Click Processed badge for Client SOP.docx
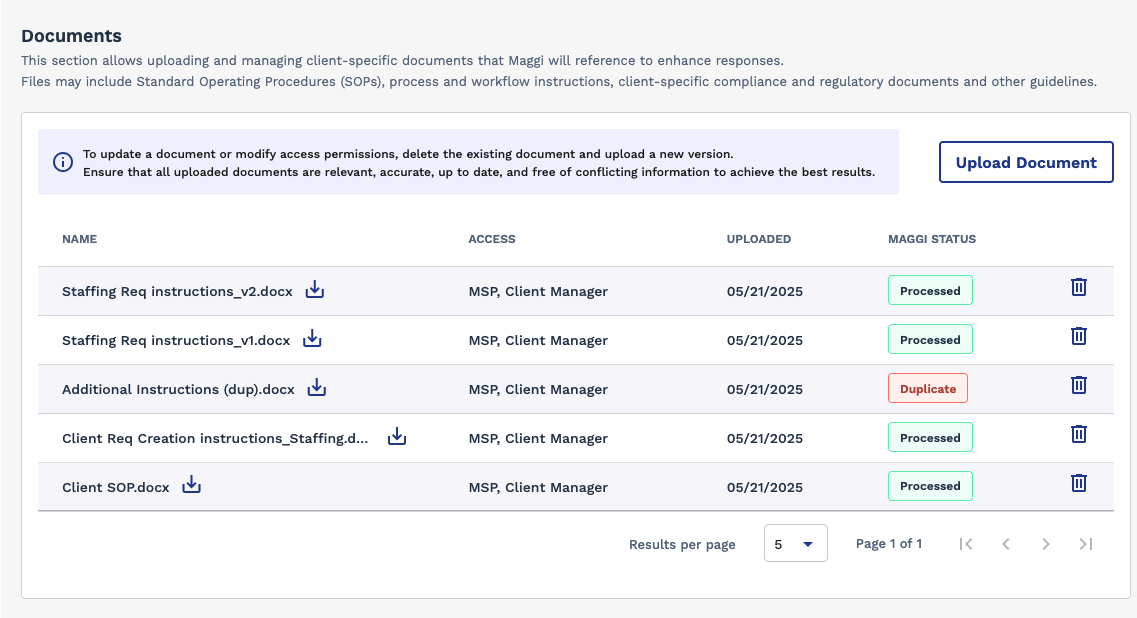 point(930,486)
